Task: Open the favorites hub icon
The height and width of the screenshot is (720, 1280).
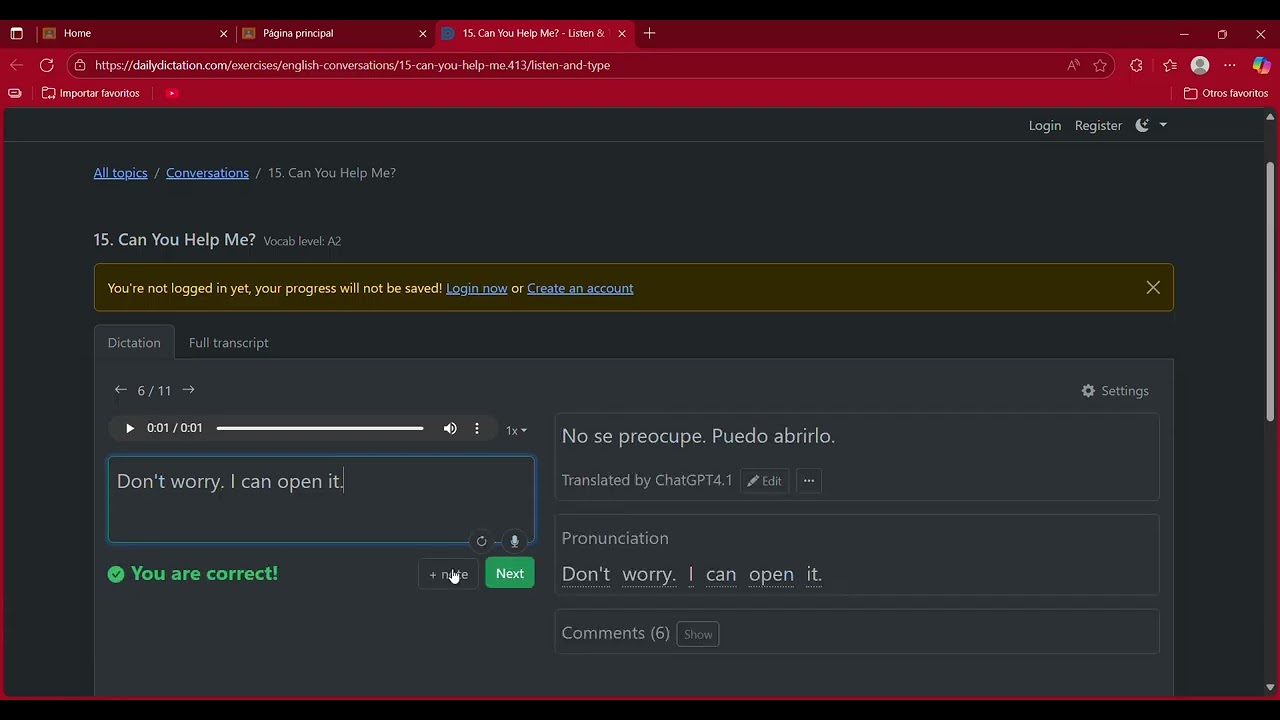Action: 1170,65
